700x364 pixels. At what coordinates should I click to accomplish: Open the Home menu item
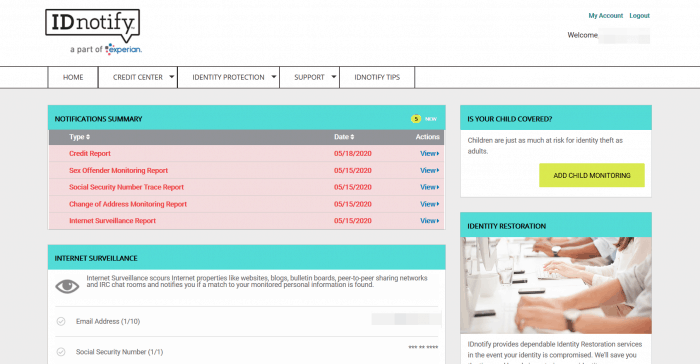(x=73, y=77)
